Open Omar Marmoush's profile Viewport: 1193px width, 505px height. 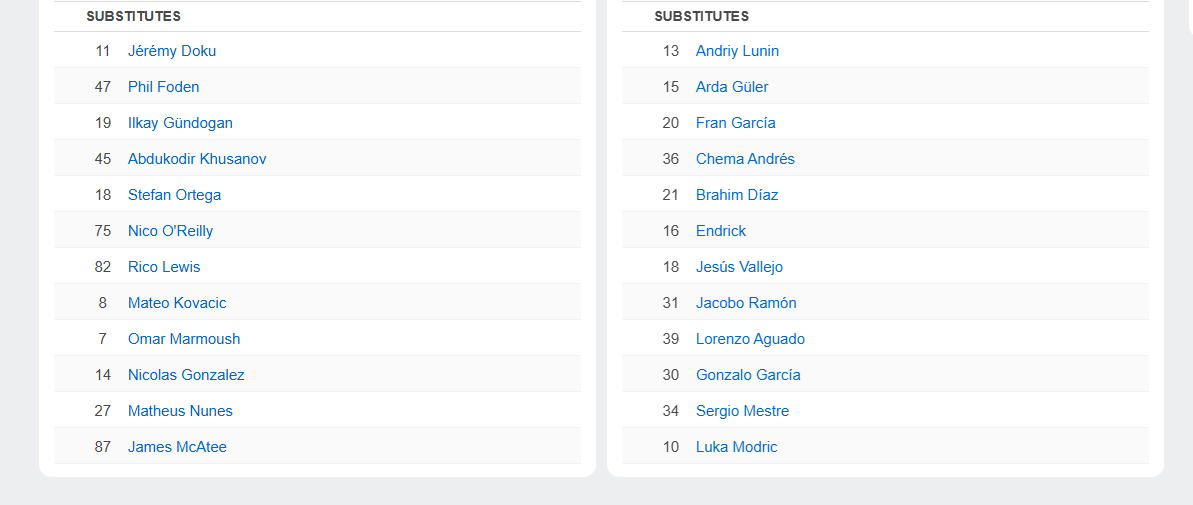pos(184,339)
